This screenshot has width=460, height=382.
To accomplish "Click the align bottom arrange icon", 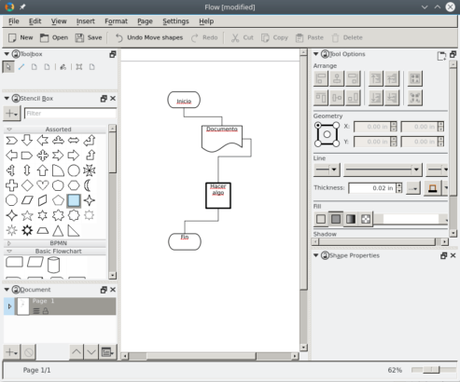I will click(353, 98).
